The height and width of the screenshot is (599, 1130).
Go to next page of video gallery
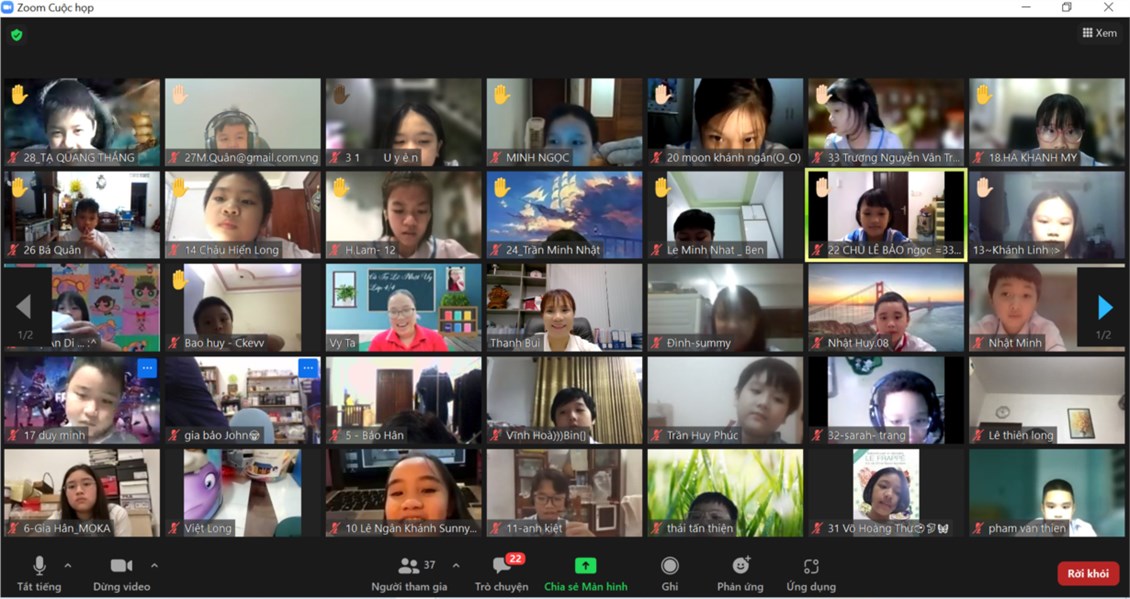[1104, 307]
